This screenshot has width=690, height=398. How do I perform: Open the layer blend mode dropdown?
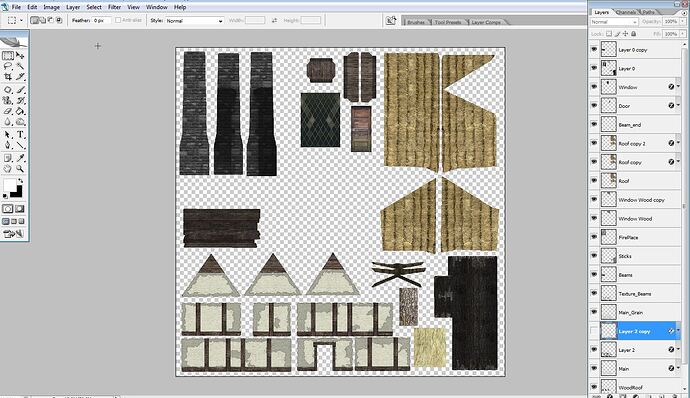coord(614,22)
